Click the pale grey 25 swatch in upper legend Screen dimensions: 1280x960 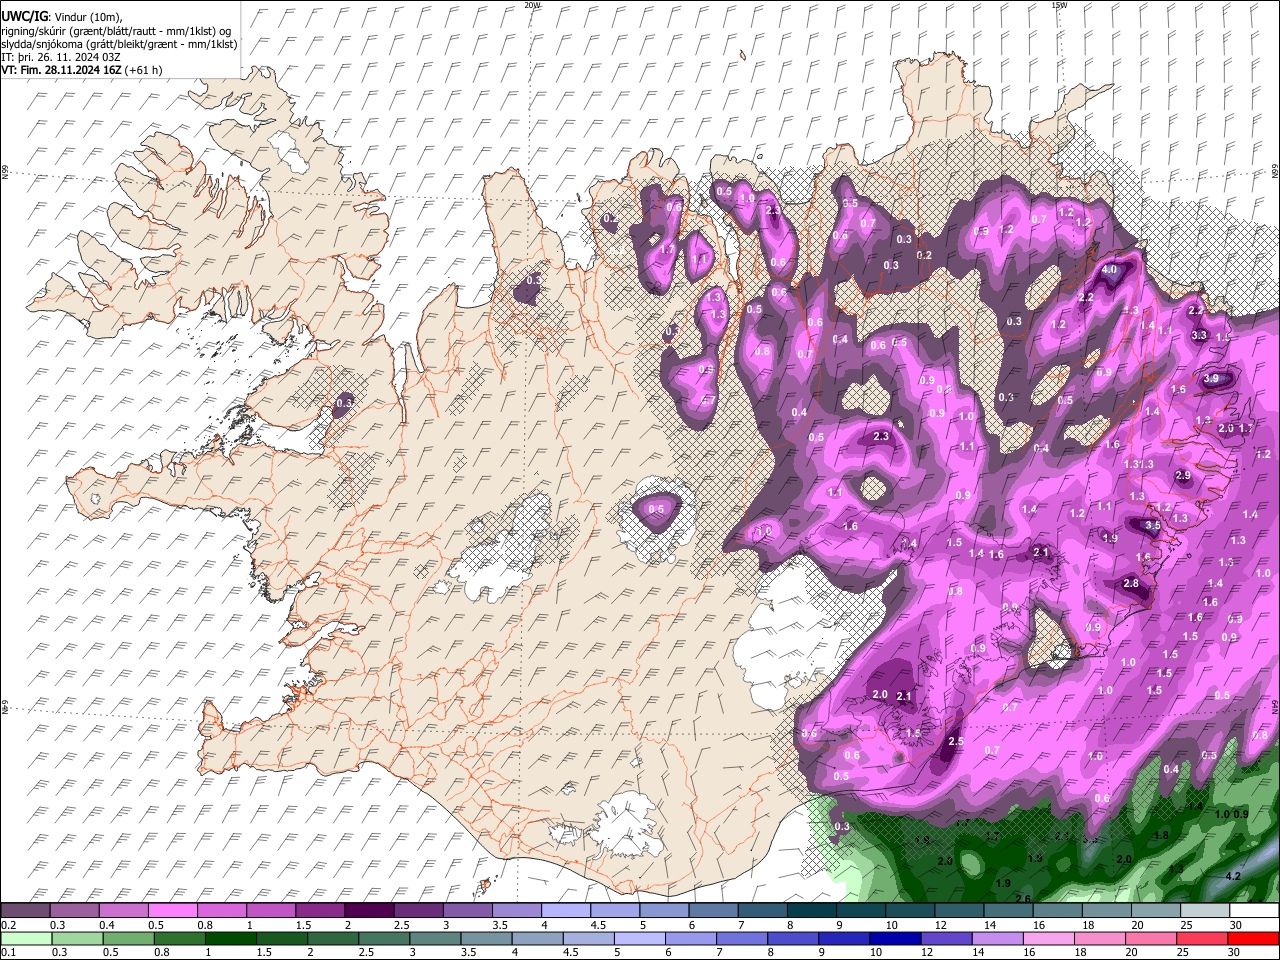pyautogui.click(x=1206, y=911)
